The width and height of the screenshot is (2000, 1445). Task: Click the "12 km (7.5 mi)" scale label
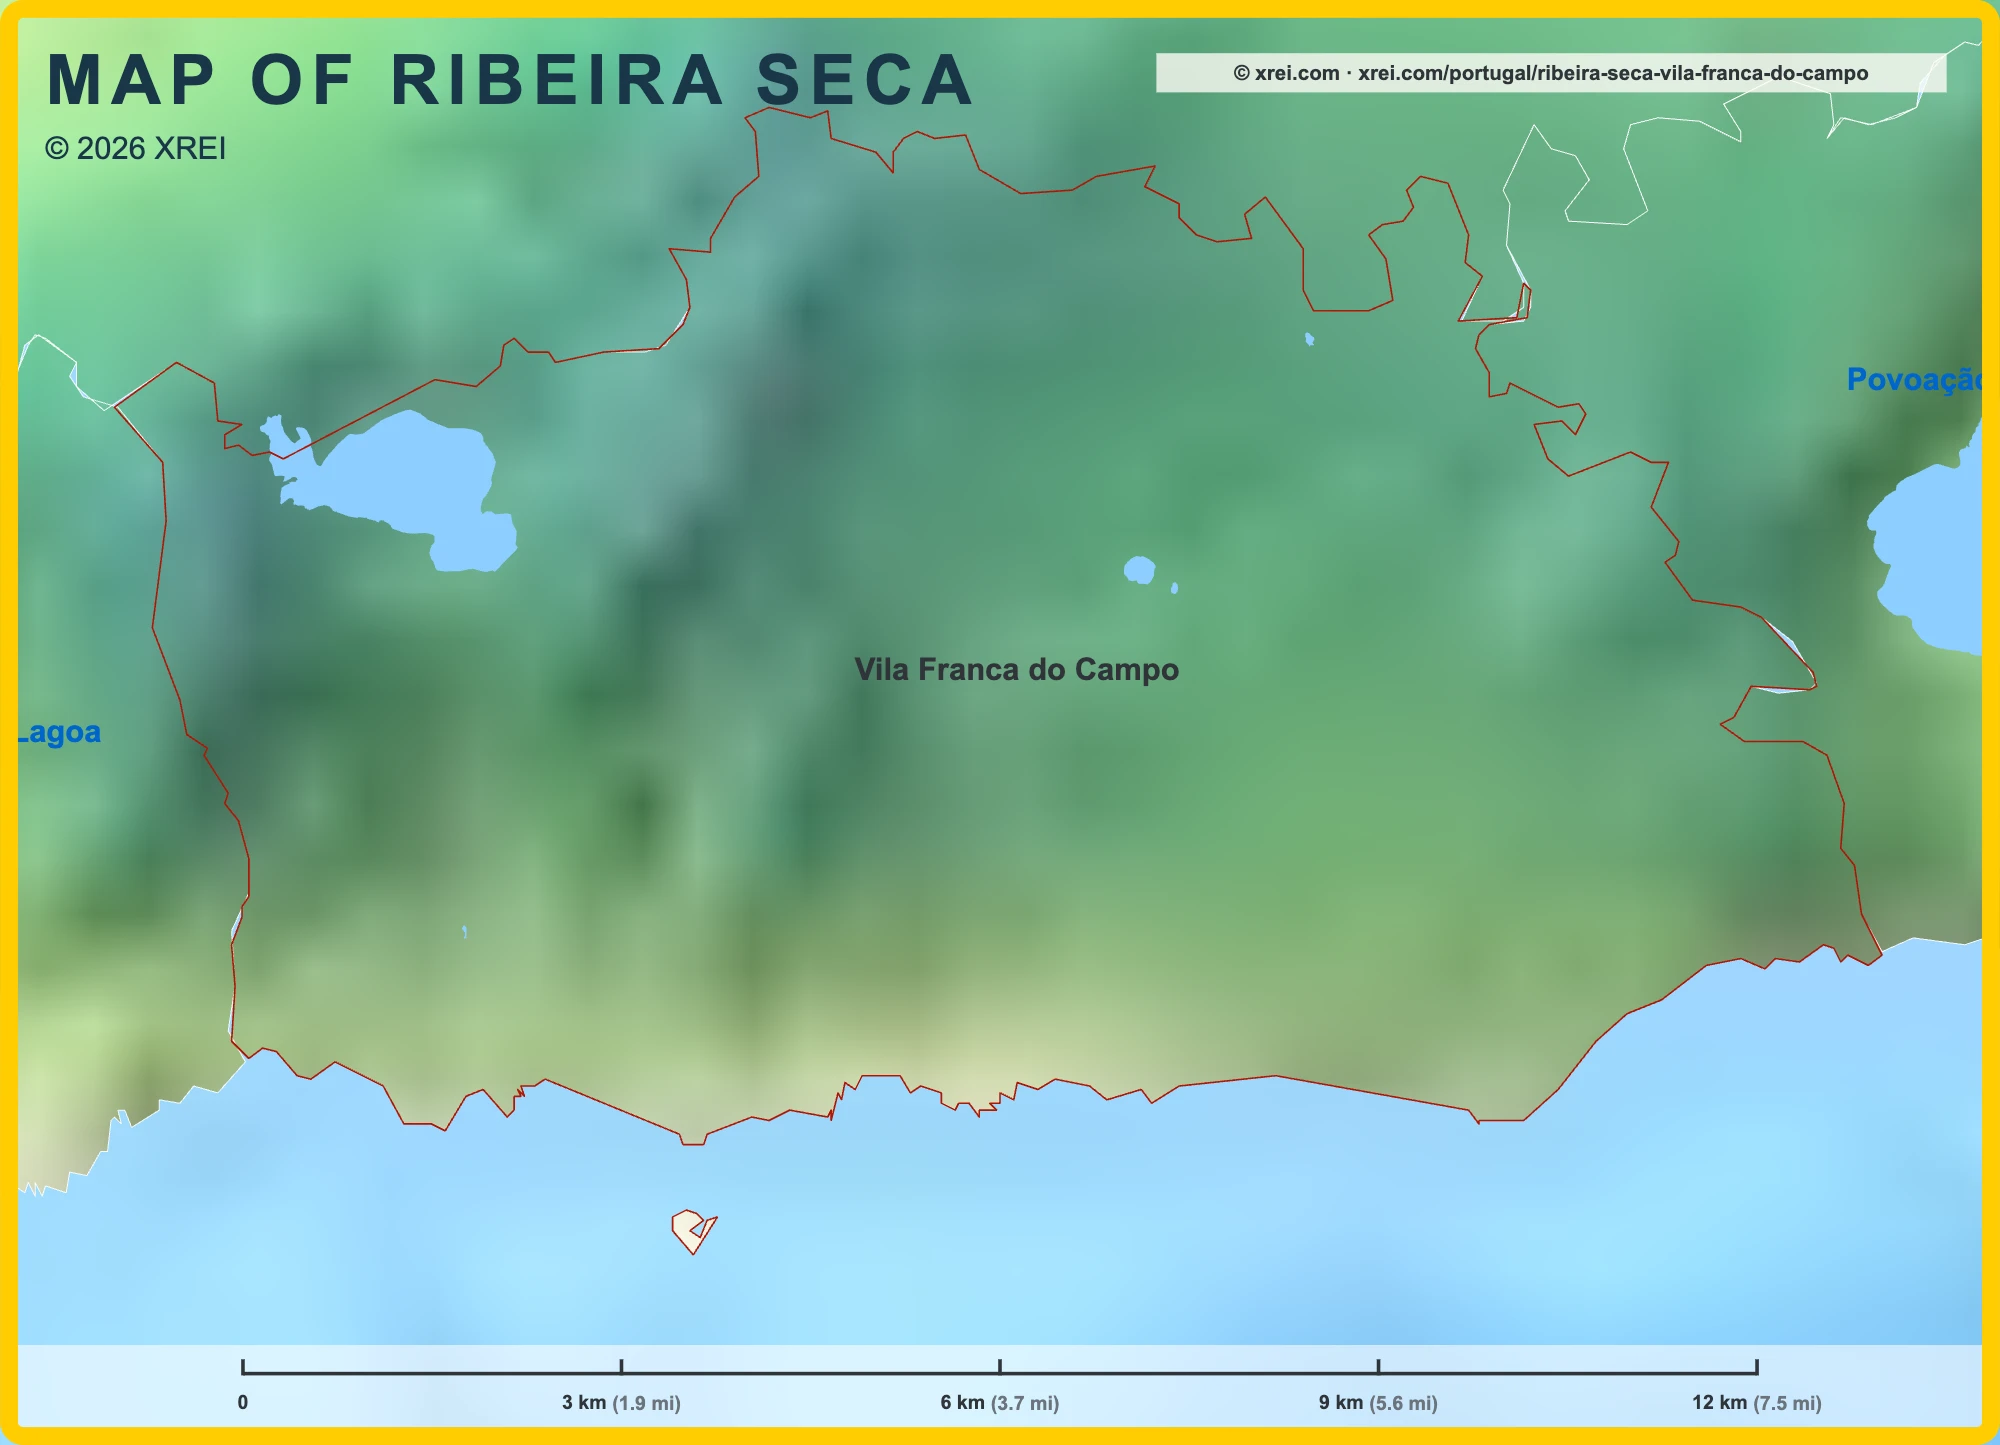1756,1402
